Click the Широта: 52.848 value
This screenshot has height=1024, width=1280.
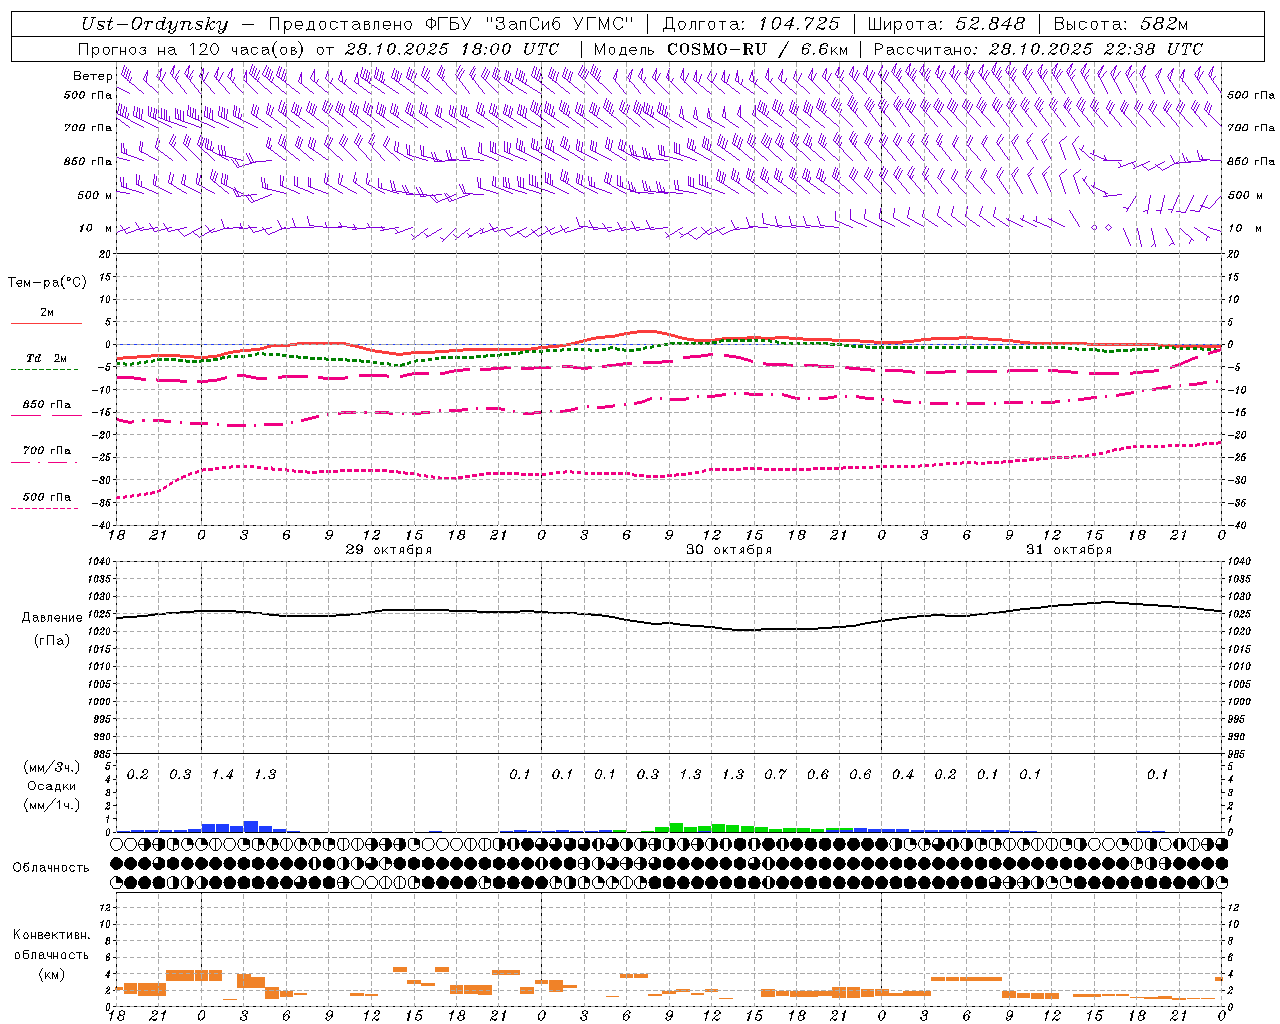(946, 24)
